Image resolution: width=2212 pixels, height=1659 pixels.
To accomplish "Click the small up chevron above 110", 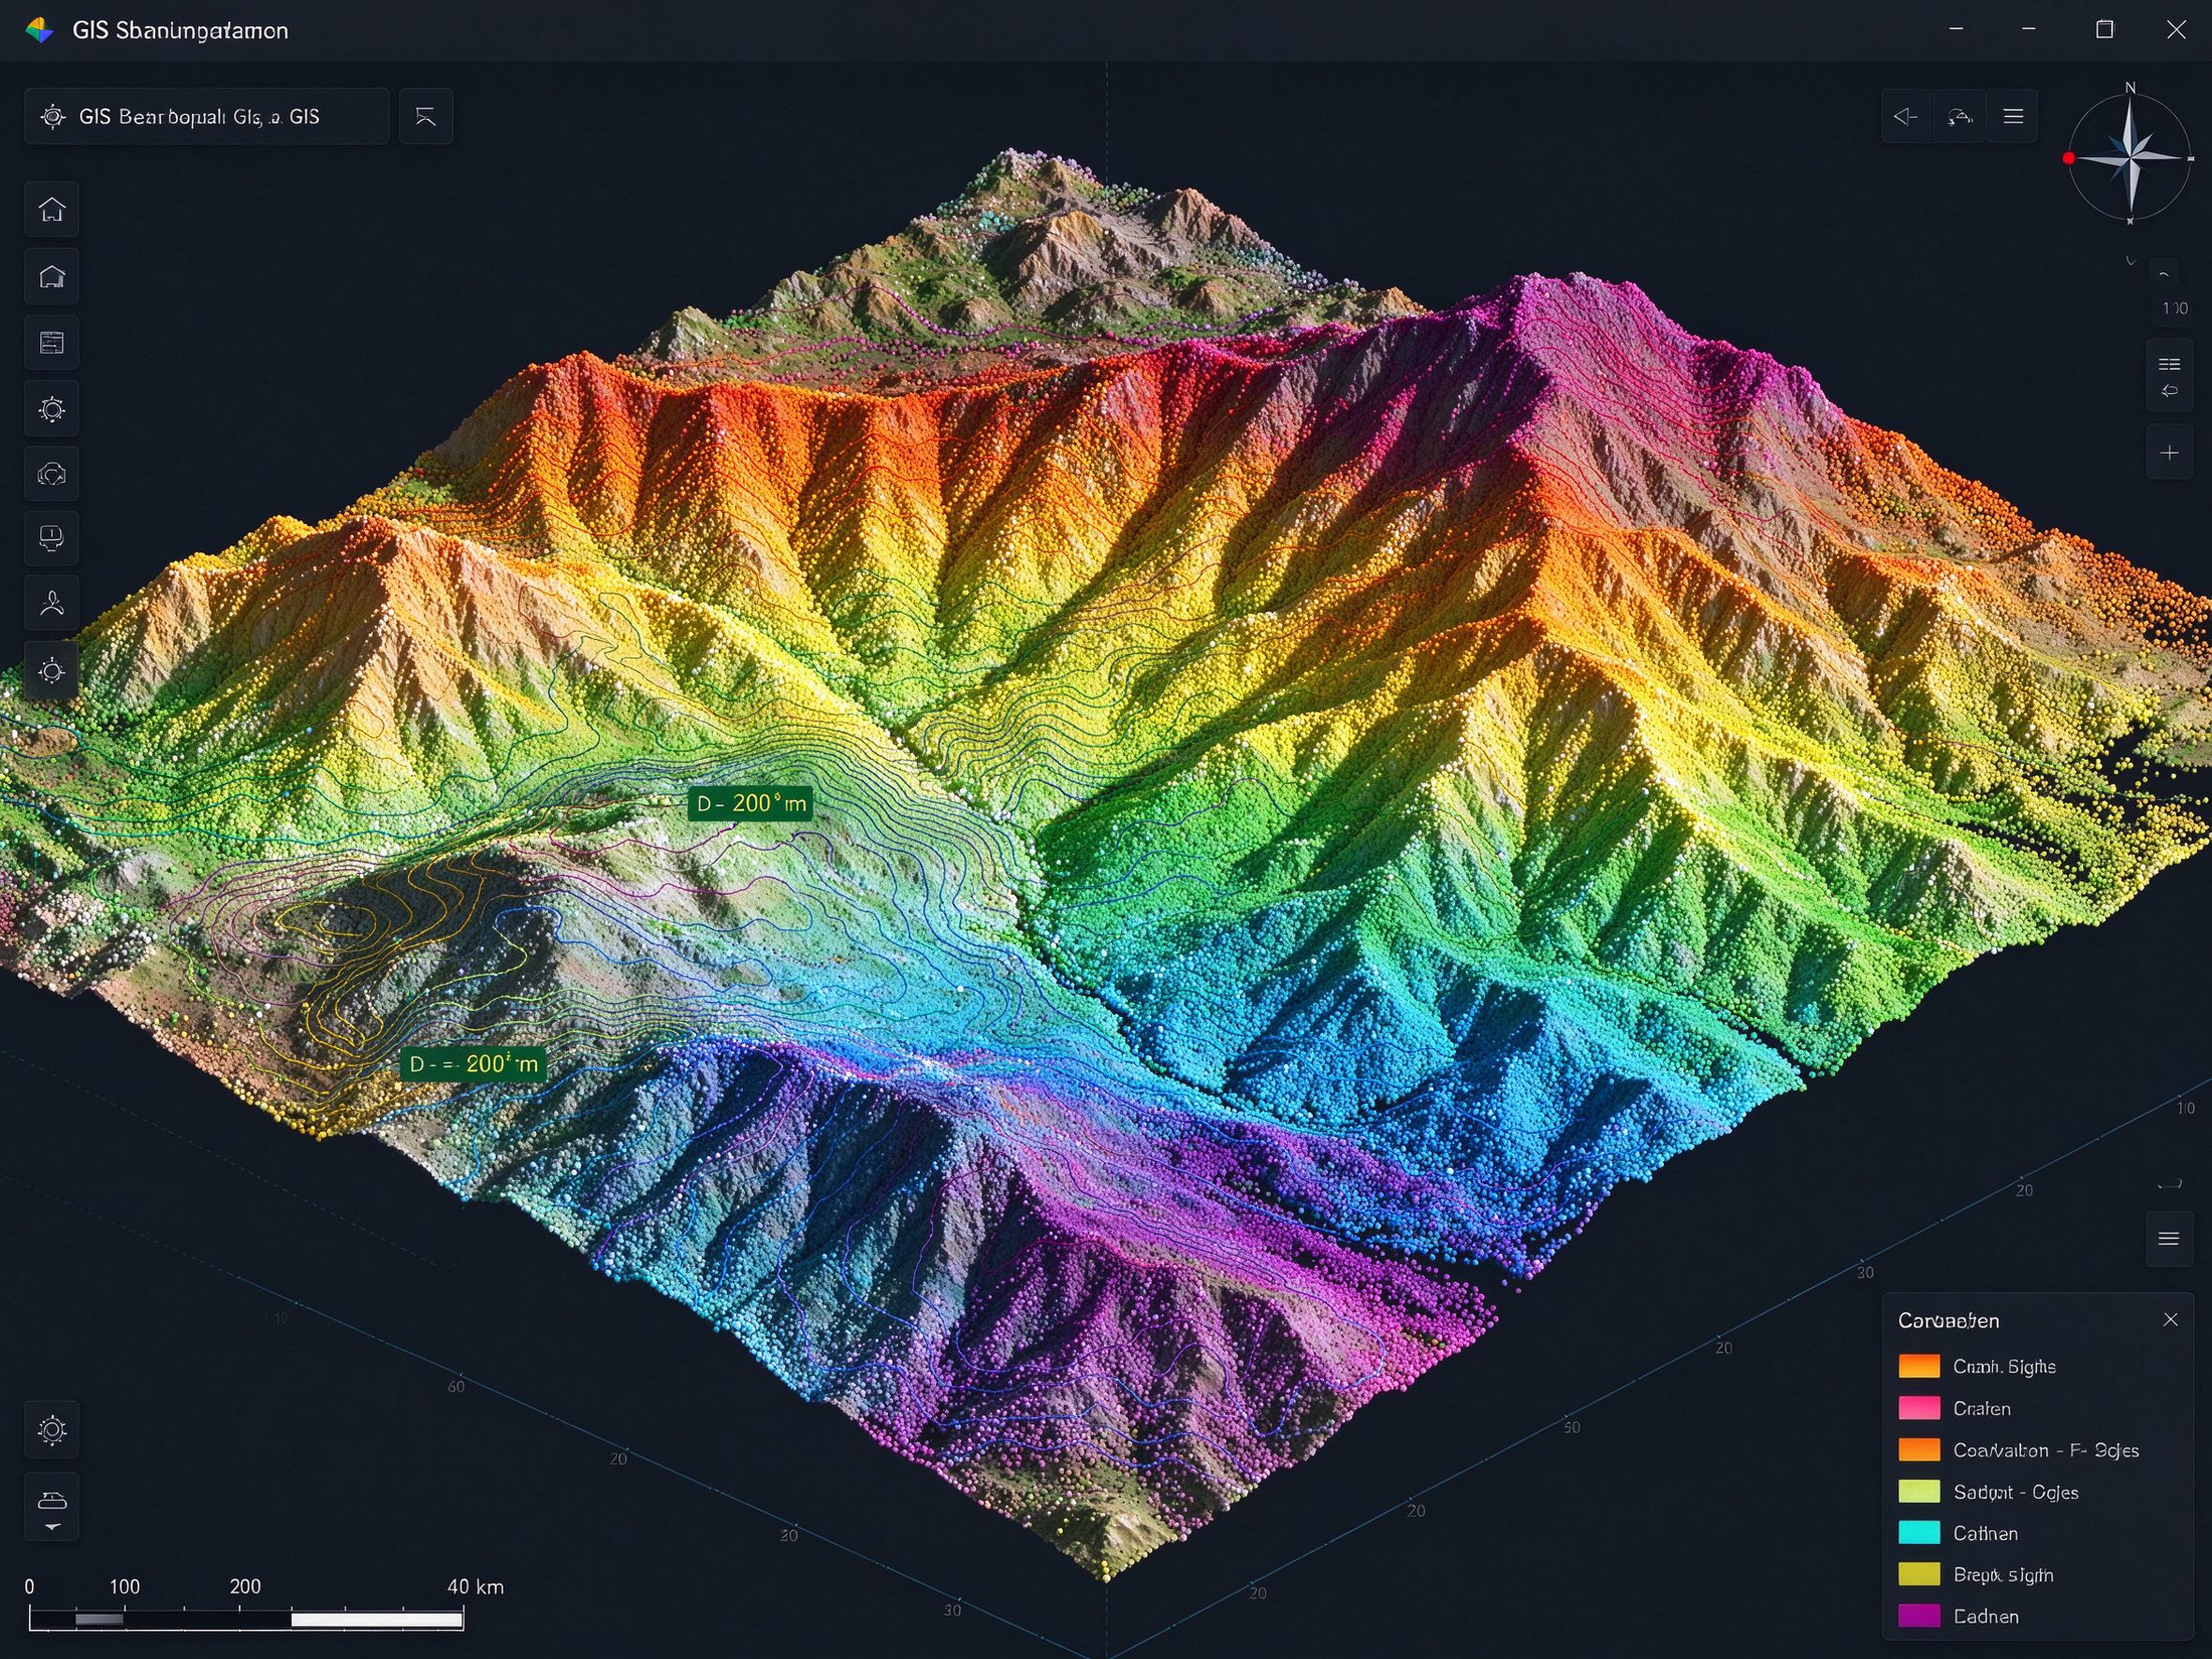I will pos(2164,274).
